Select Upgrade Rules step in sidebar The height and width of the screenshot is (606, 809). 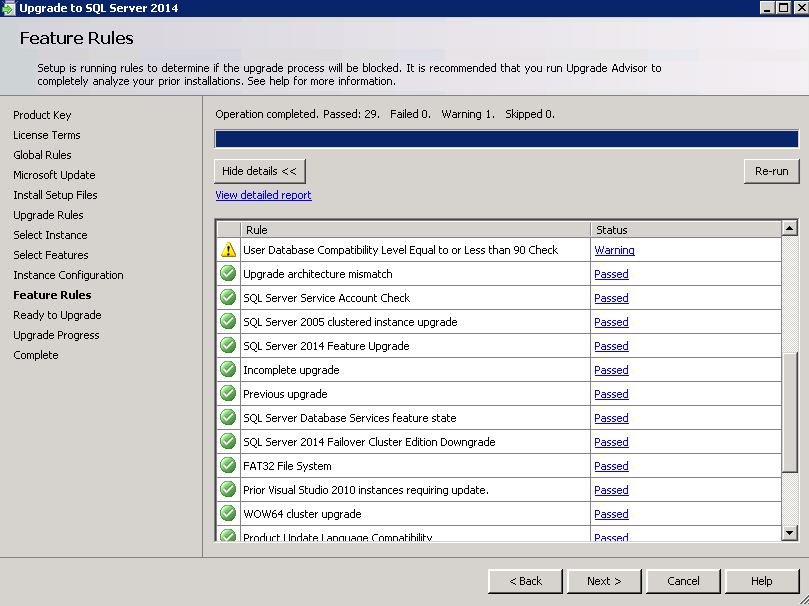[x=48, y=215]
